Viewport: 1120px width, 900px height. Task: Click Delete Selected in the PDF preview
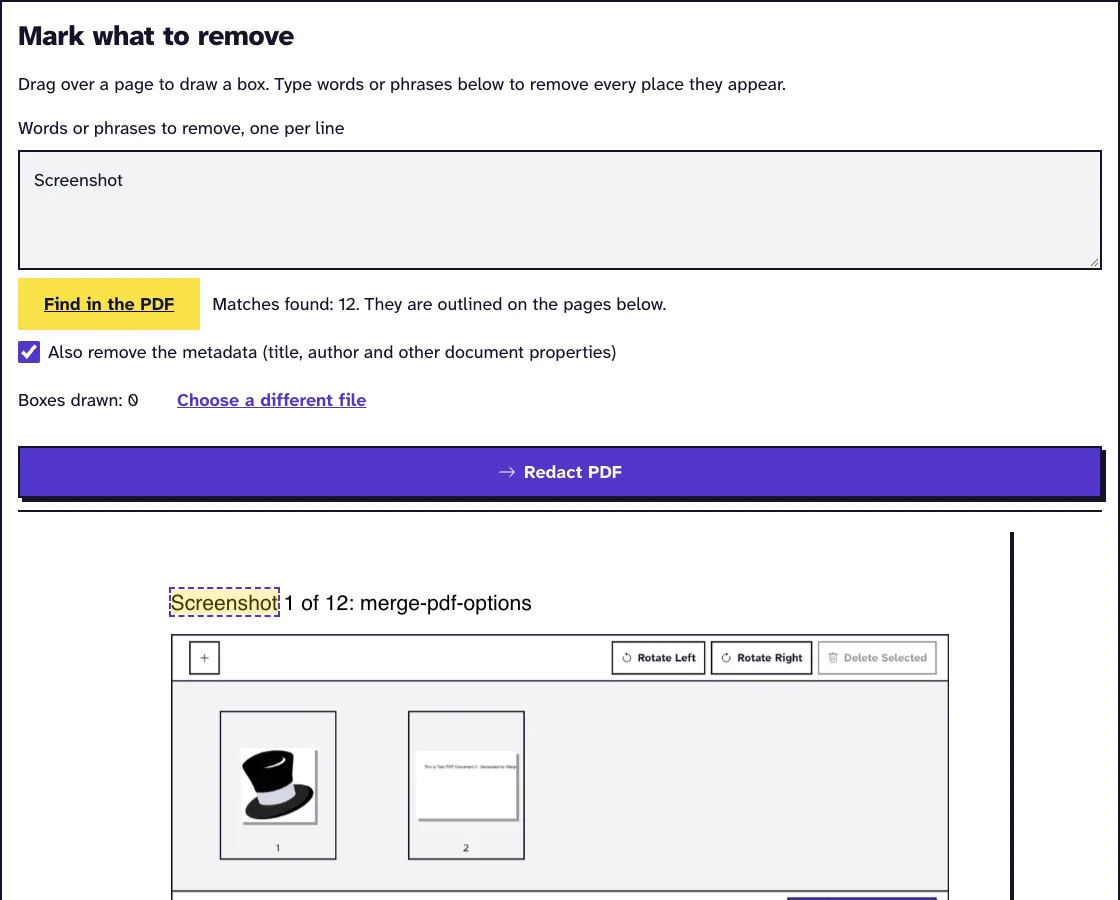coord(877,658)
